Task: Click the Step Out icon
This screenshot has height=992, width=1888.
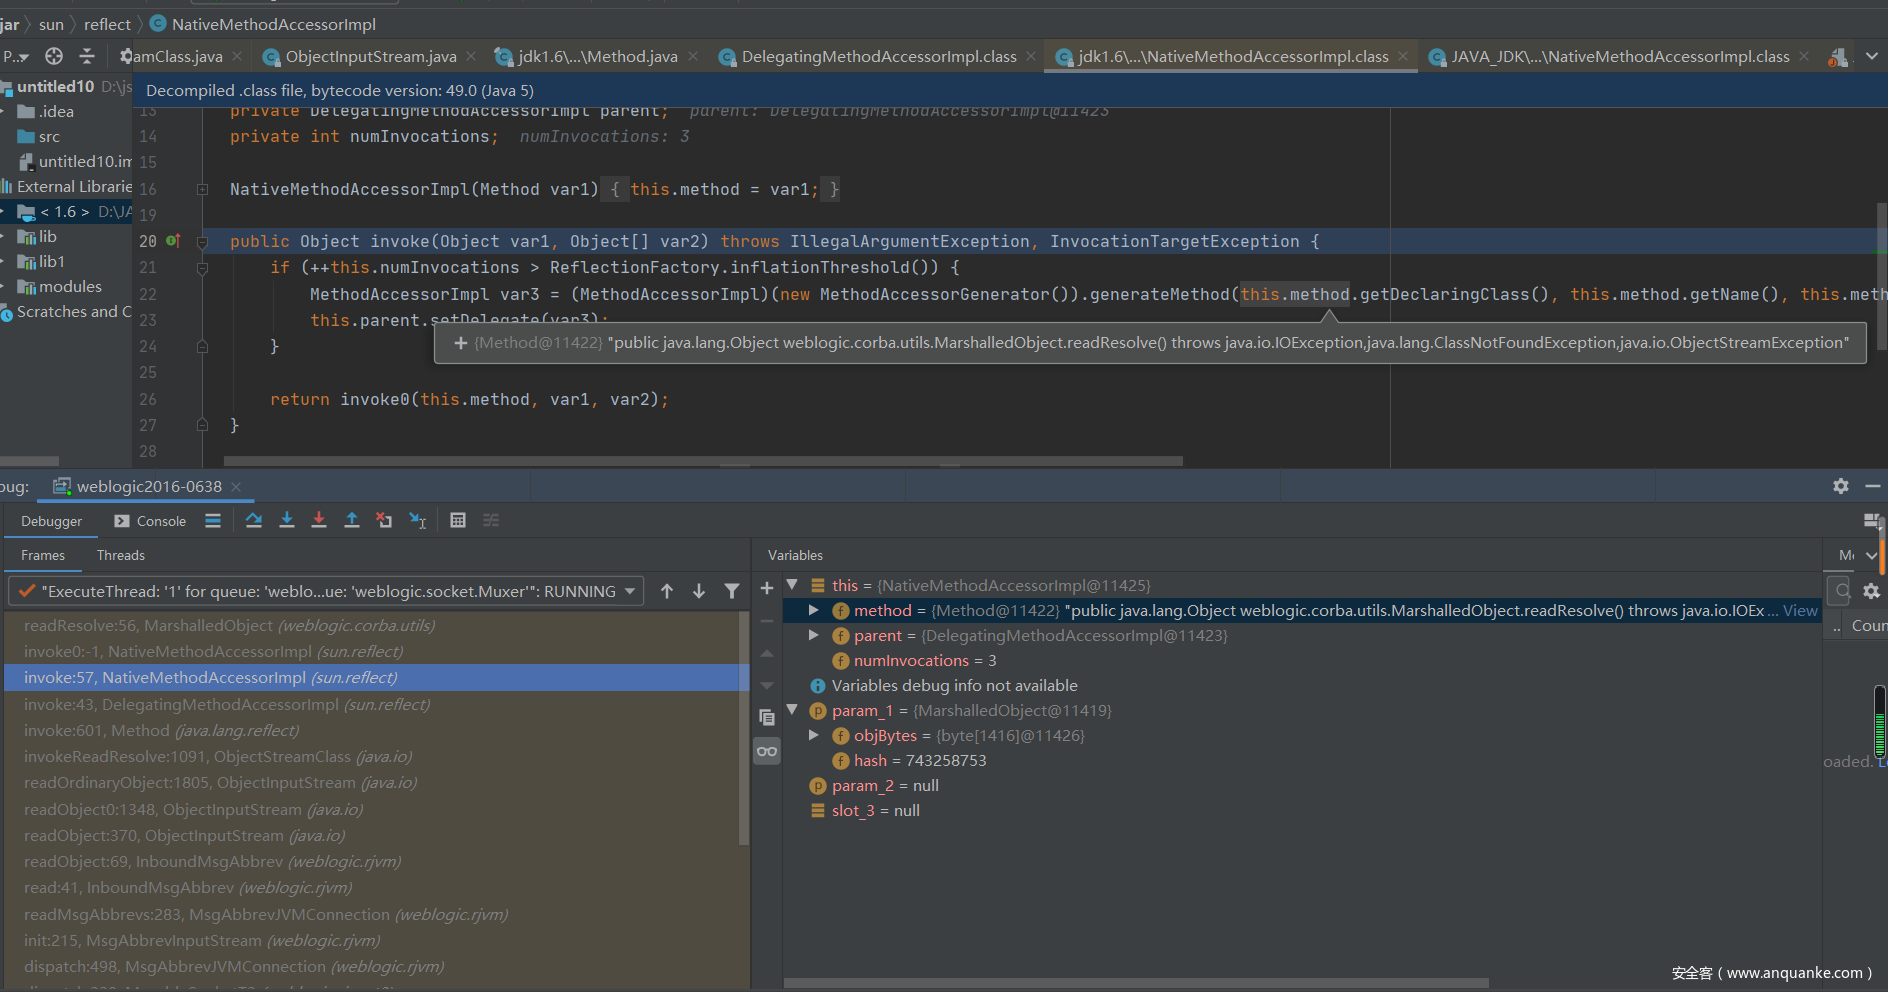Action: [352, 520]
